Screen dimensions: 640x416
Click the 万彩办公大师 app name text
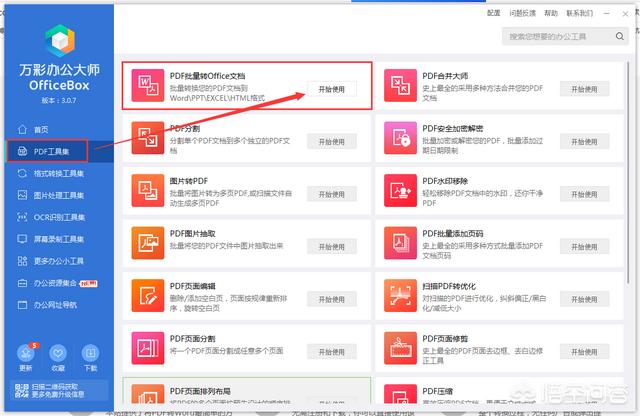[x=60, y=70]
